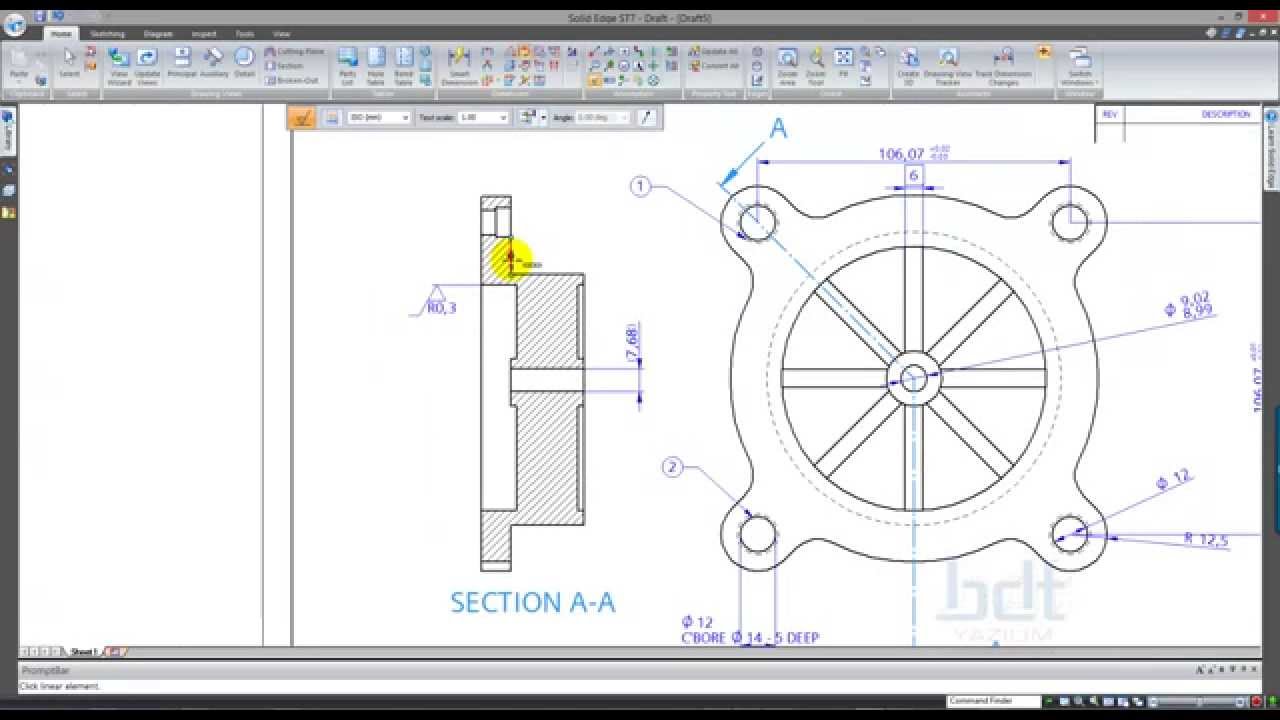Viewport: 1280px width, 720px height.
Task: Select the R 12,5 radius dimension
Action: point(1206,540)
